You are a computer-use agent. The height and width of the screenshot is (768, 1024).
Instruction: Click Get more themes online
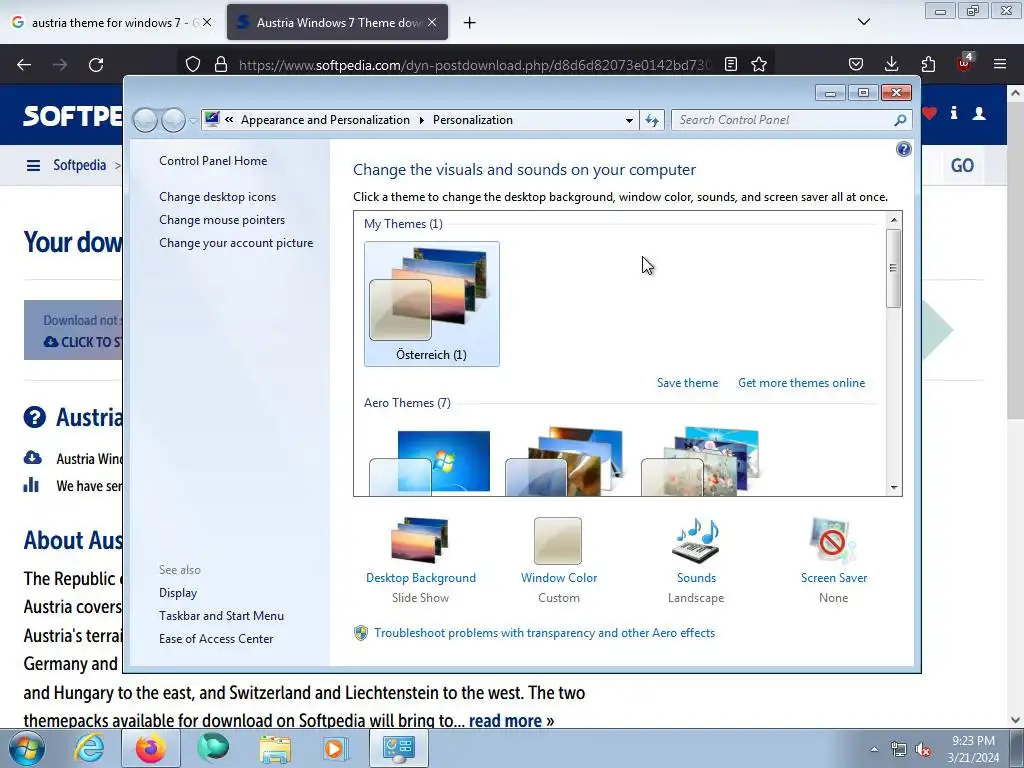click(801, 383)
